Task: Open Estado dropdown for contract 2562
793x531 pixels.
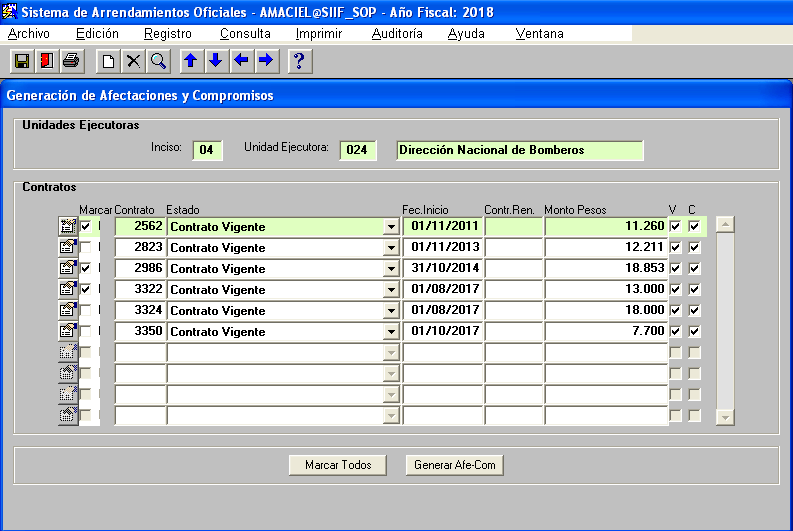Action: (x=391, y=227)
